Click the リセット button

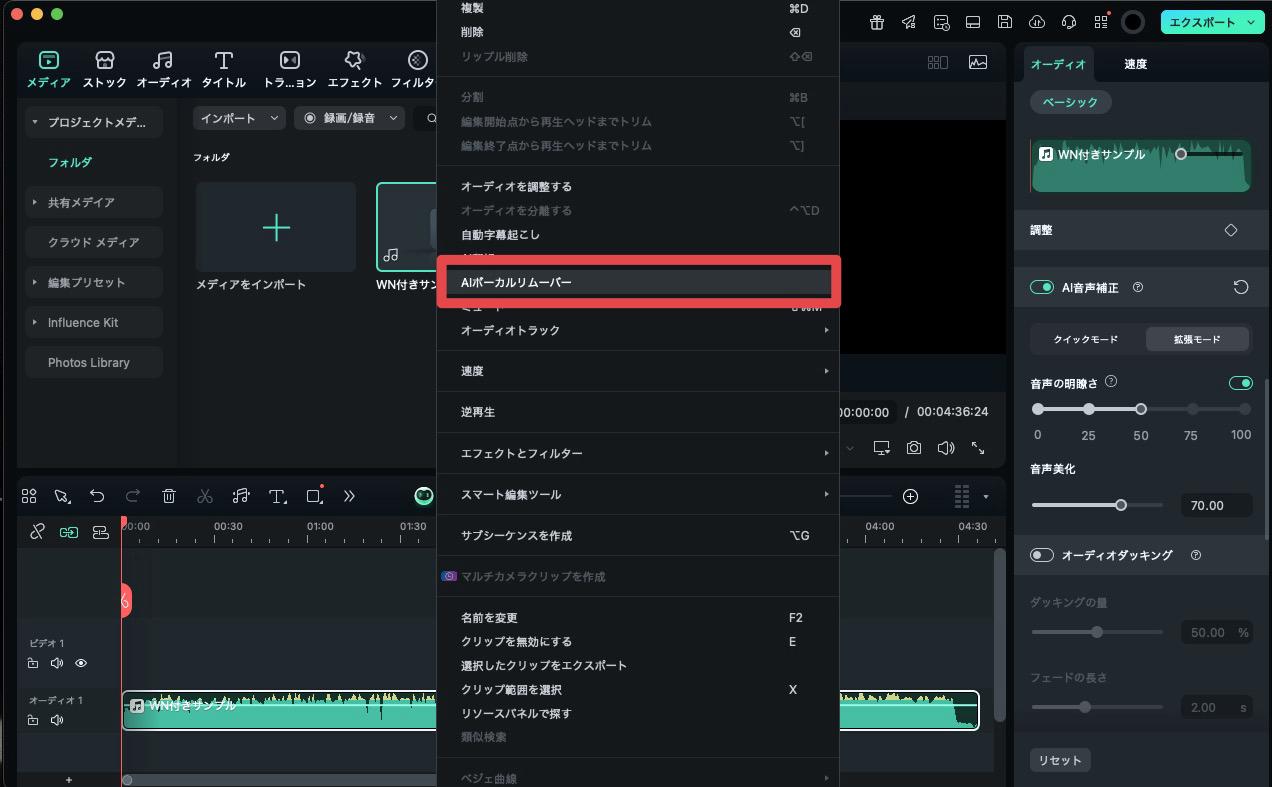point(1059,760)
